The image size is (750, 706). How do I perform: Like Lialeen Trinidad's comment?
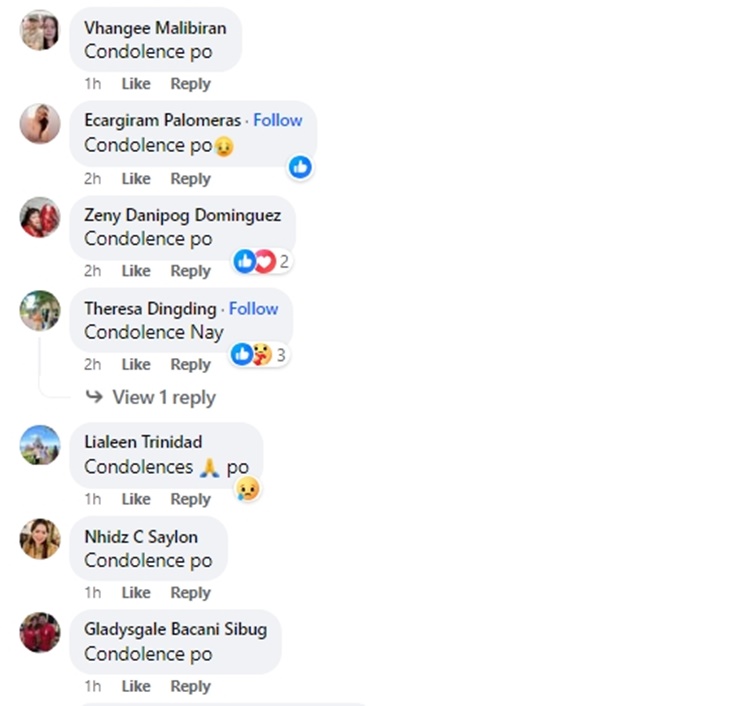[x=136, y=499]
